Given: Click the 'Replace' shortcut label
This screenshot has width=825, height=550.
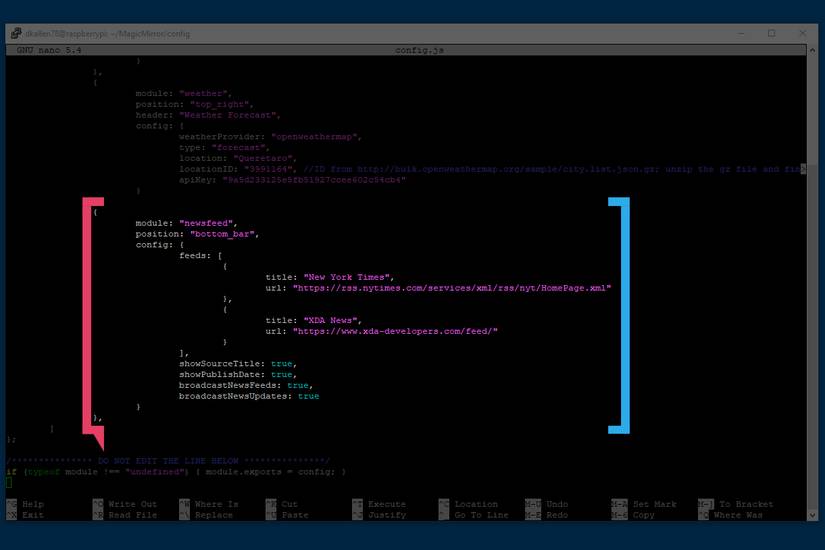Looking at the screenshot, I should click(214, 515).
